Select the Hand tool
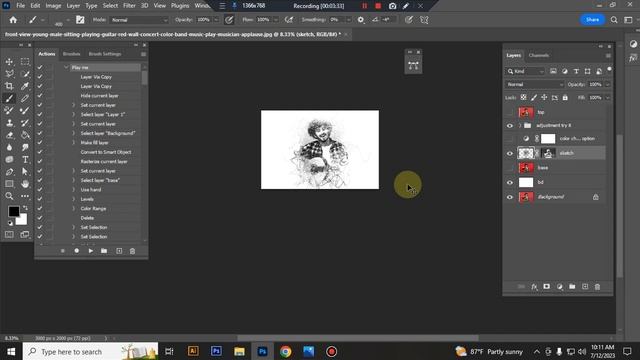Screen dimensions: 640x360 coord(25,184)
